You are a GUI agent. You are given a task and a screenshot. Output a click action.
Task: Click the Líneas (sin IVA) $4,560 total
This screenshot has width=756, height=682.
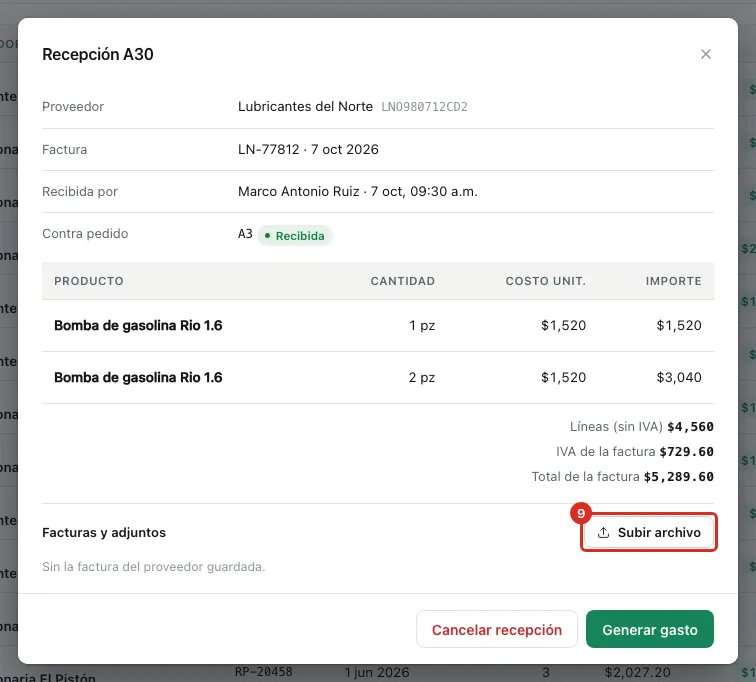(x=641, y=427)
